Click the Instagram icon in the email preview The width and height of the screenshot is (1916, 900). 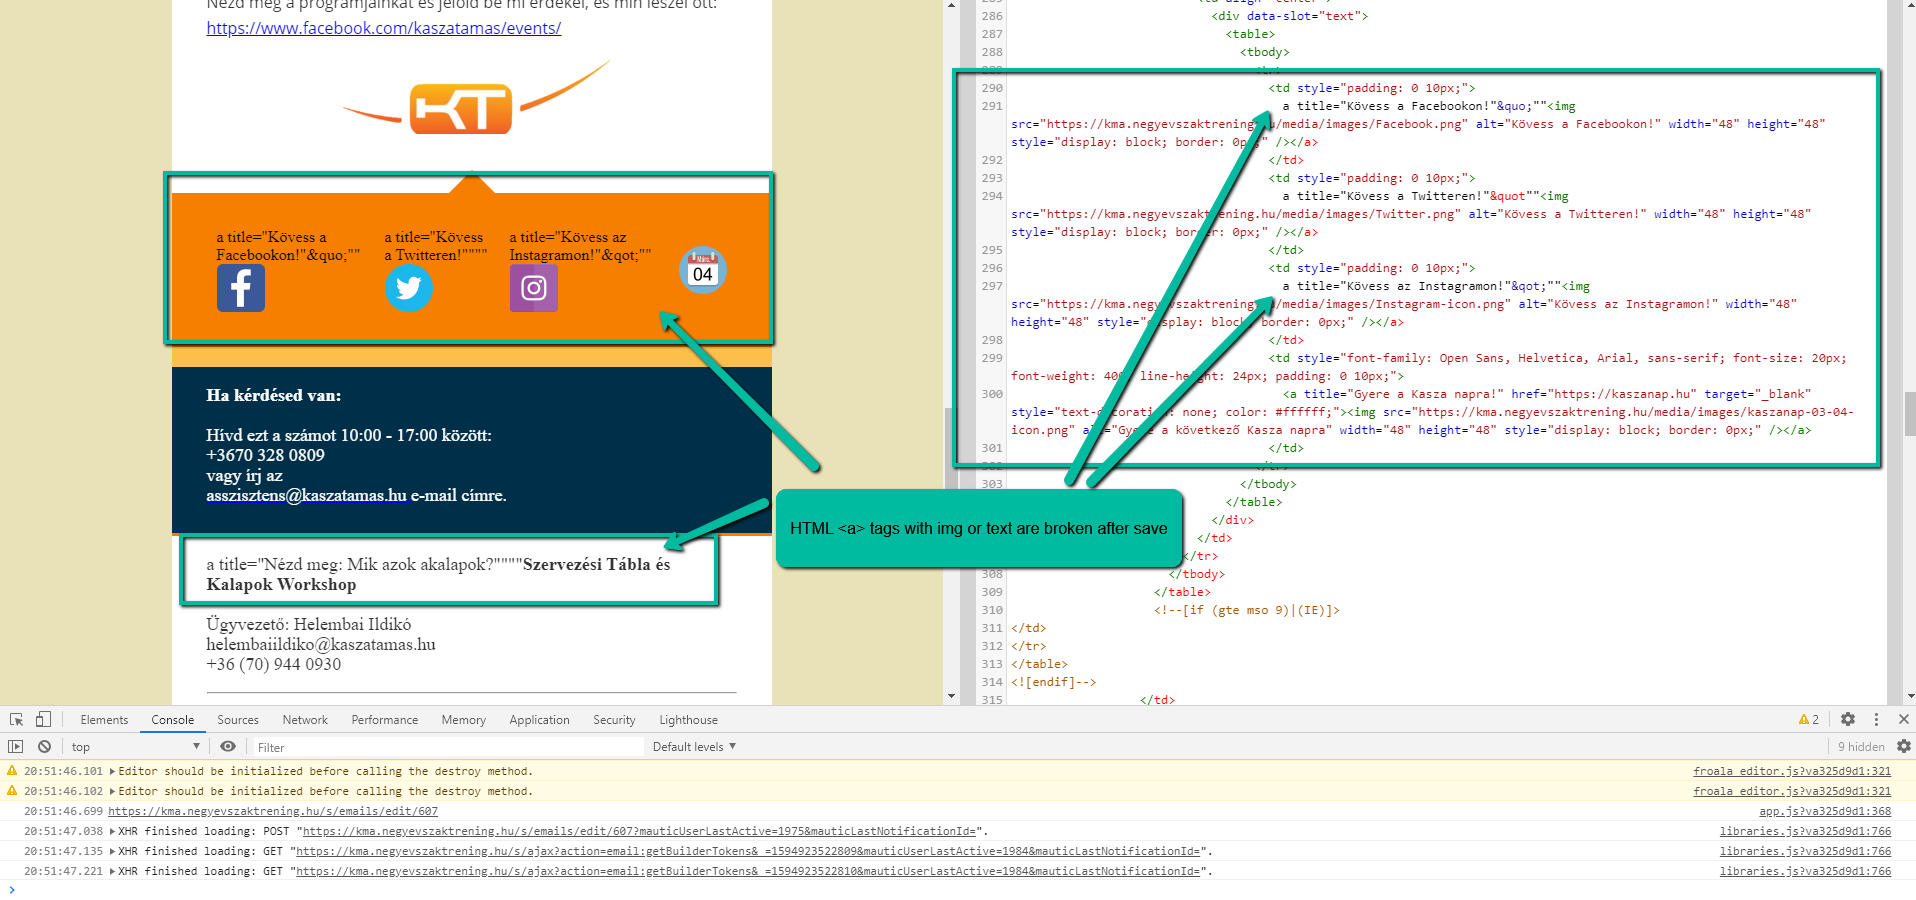[534, 288]
